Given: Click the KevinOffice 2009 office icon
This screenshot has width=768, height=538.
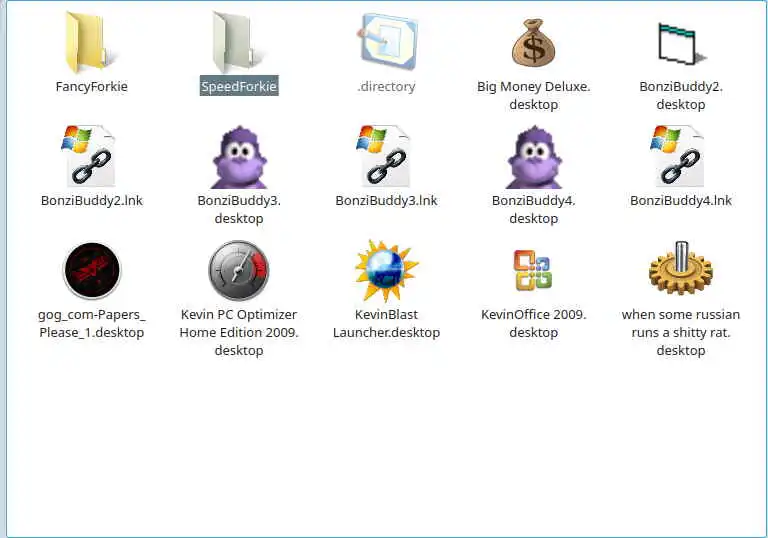Looking at the screenshot, I should (x=533, y=270).
